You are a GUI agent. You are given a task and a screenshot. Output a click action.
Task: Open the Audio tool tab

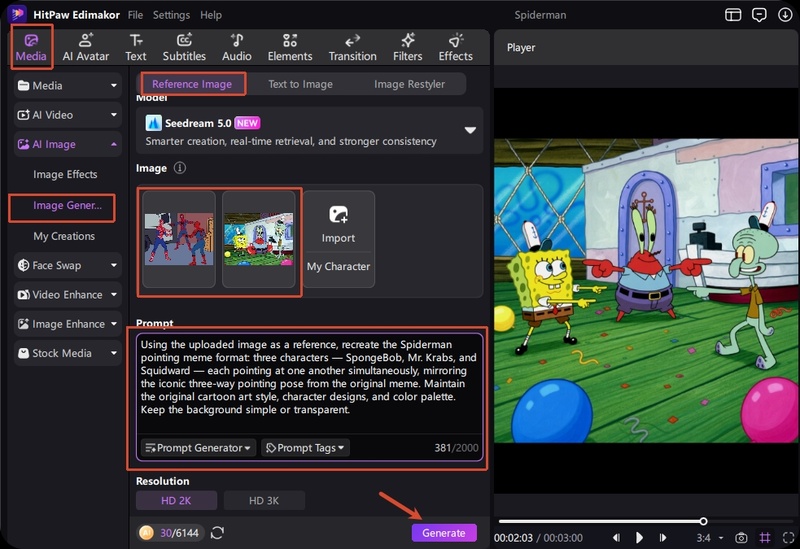237,47
